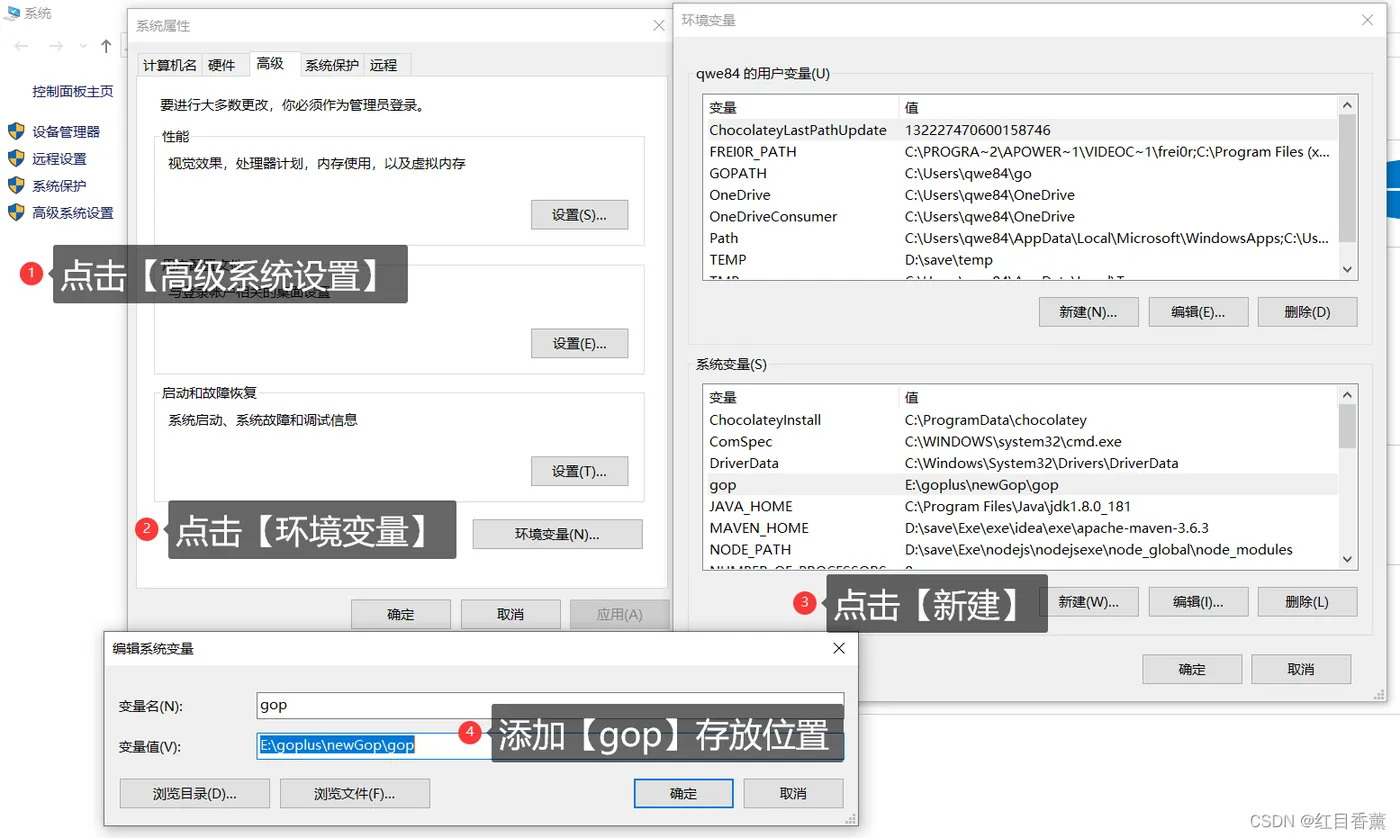The width and height of the screenshot is (1400, 838).
Task: Click the 环境变量(N)... button
Action: click(x=557, y=534)
